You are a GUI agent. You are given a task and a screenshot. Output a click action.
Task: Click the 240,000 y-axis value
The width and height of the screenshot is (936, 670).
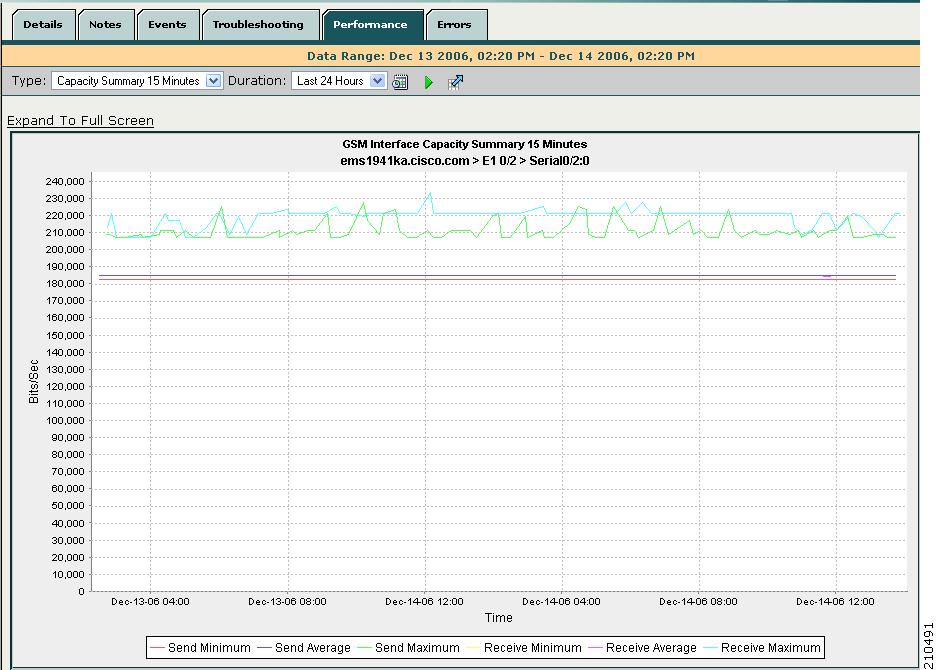[65, 182]
